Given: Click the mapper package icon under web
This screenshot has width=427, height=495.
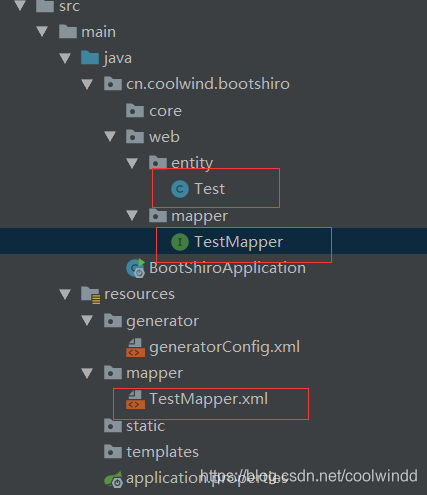Looking at the screenshot, I should click(x=158, y=215).
